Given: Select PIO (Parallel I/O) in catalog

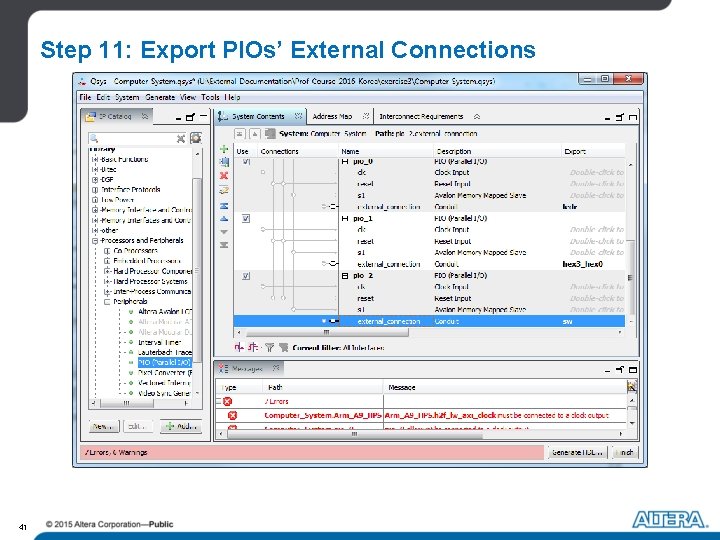Looking at the screenshot, I should click(x=164, y=363).
